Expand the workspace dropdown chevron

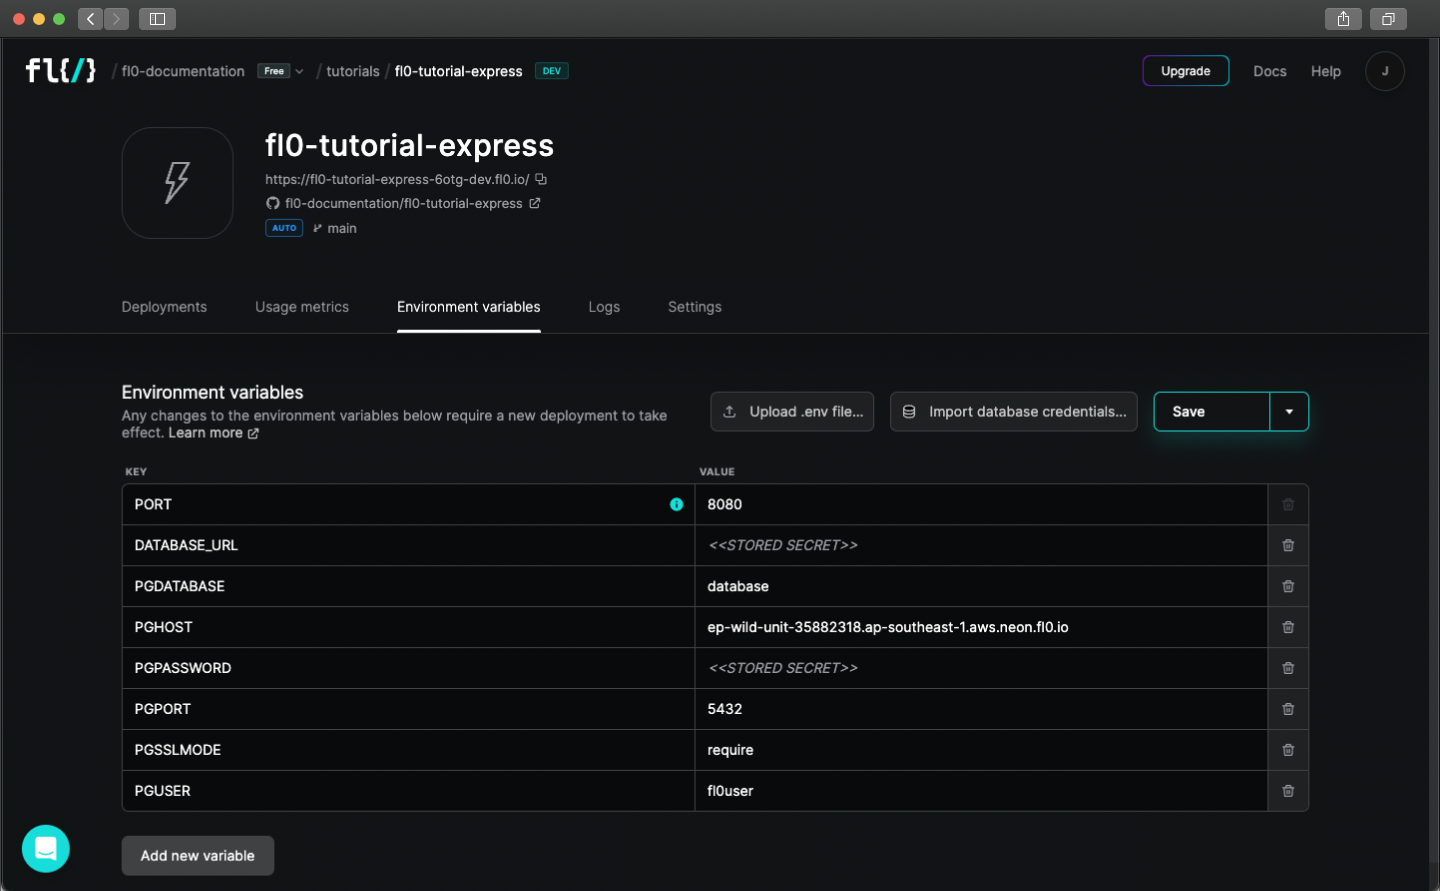tap(299, 71)
